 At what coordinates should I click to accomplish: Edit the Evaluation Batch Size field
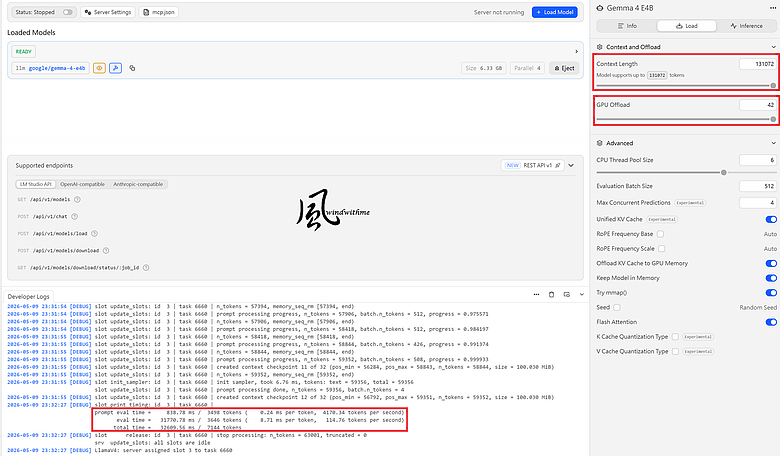758,186
